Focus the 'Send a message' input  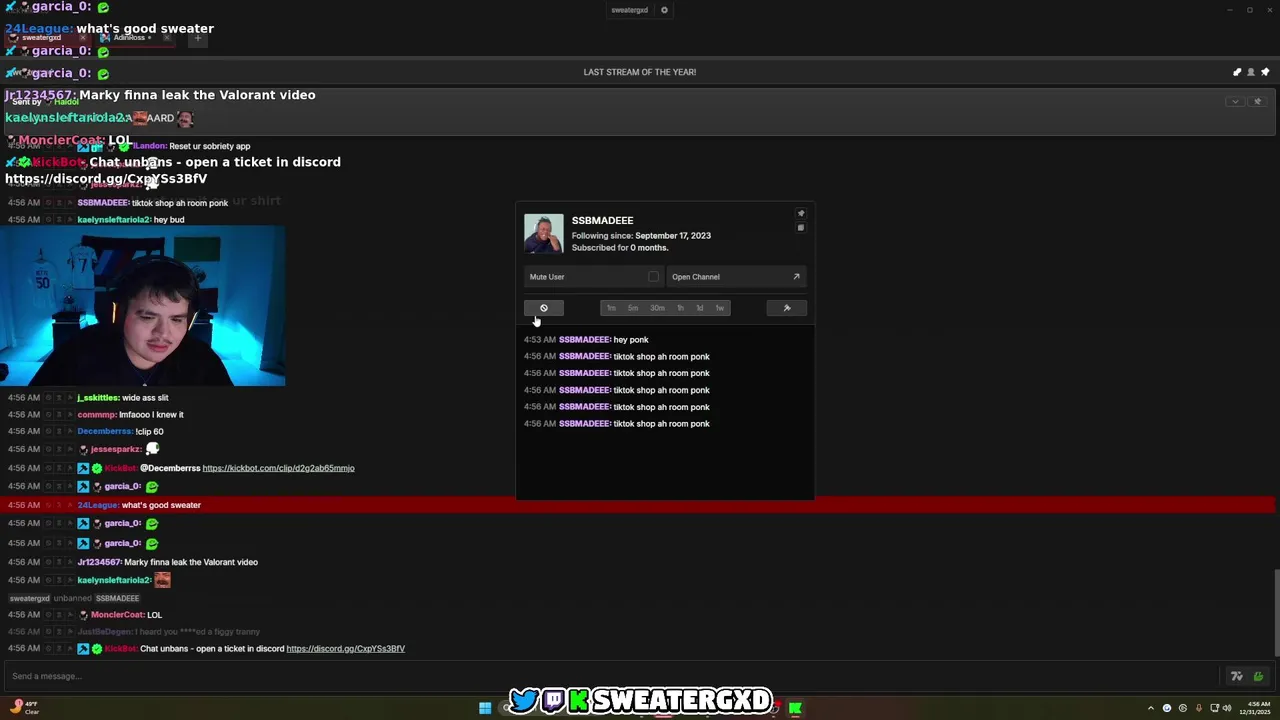[610, 676]
